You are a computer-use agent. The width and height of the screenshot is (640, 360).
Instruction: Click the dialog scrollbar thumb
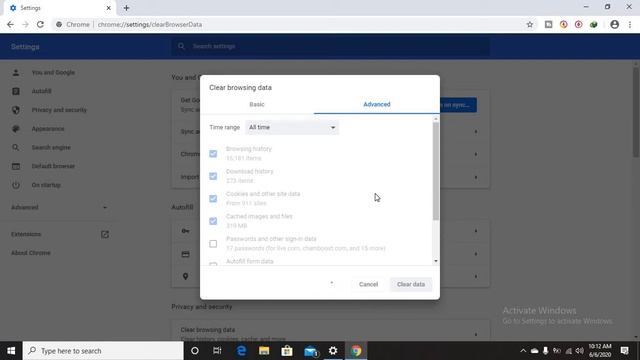click(436, 171)
